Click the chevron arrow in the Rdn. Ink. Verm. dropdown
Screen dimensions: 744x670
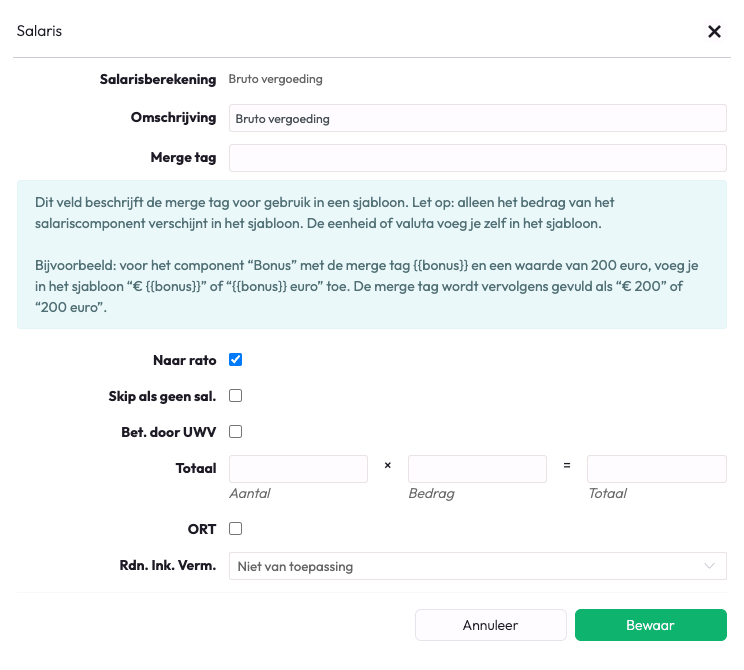pos(710,567)
